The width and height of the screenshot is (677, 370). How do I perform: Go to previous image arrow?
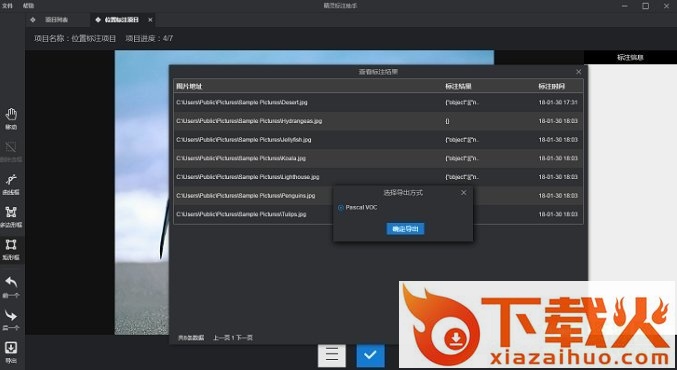11,287
